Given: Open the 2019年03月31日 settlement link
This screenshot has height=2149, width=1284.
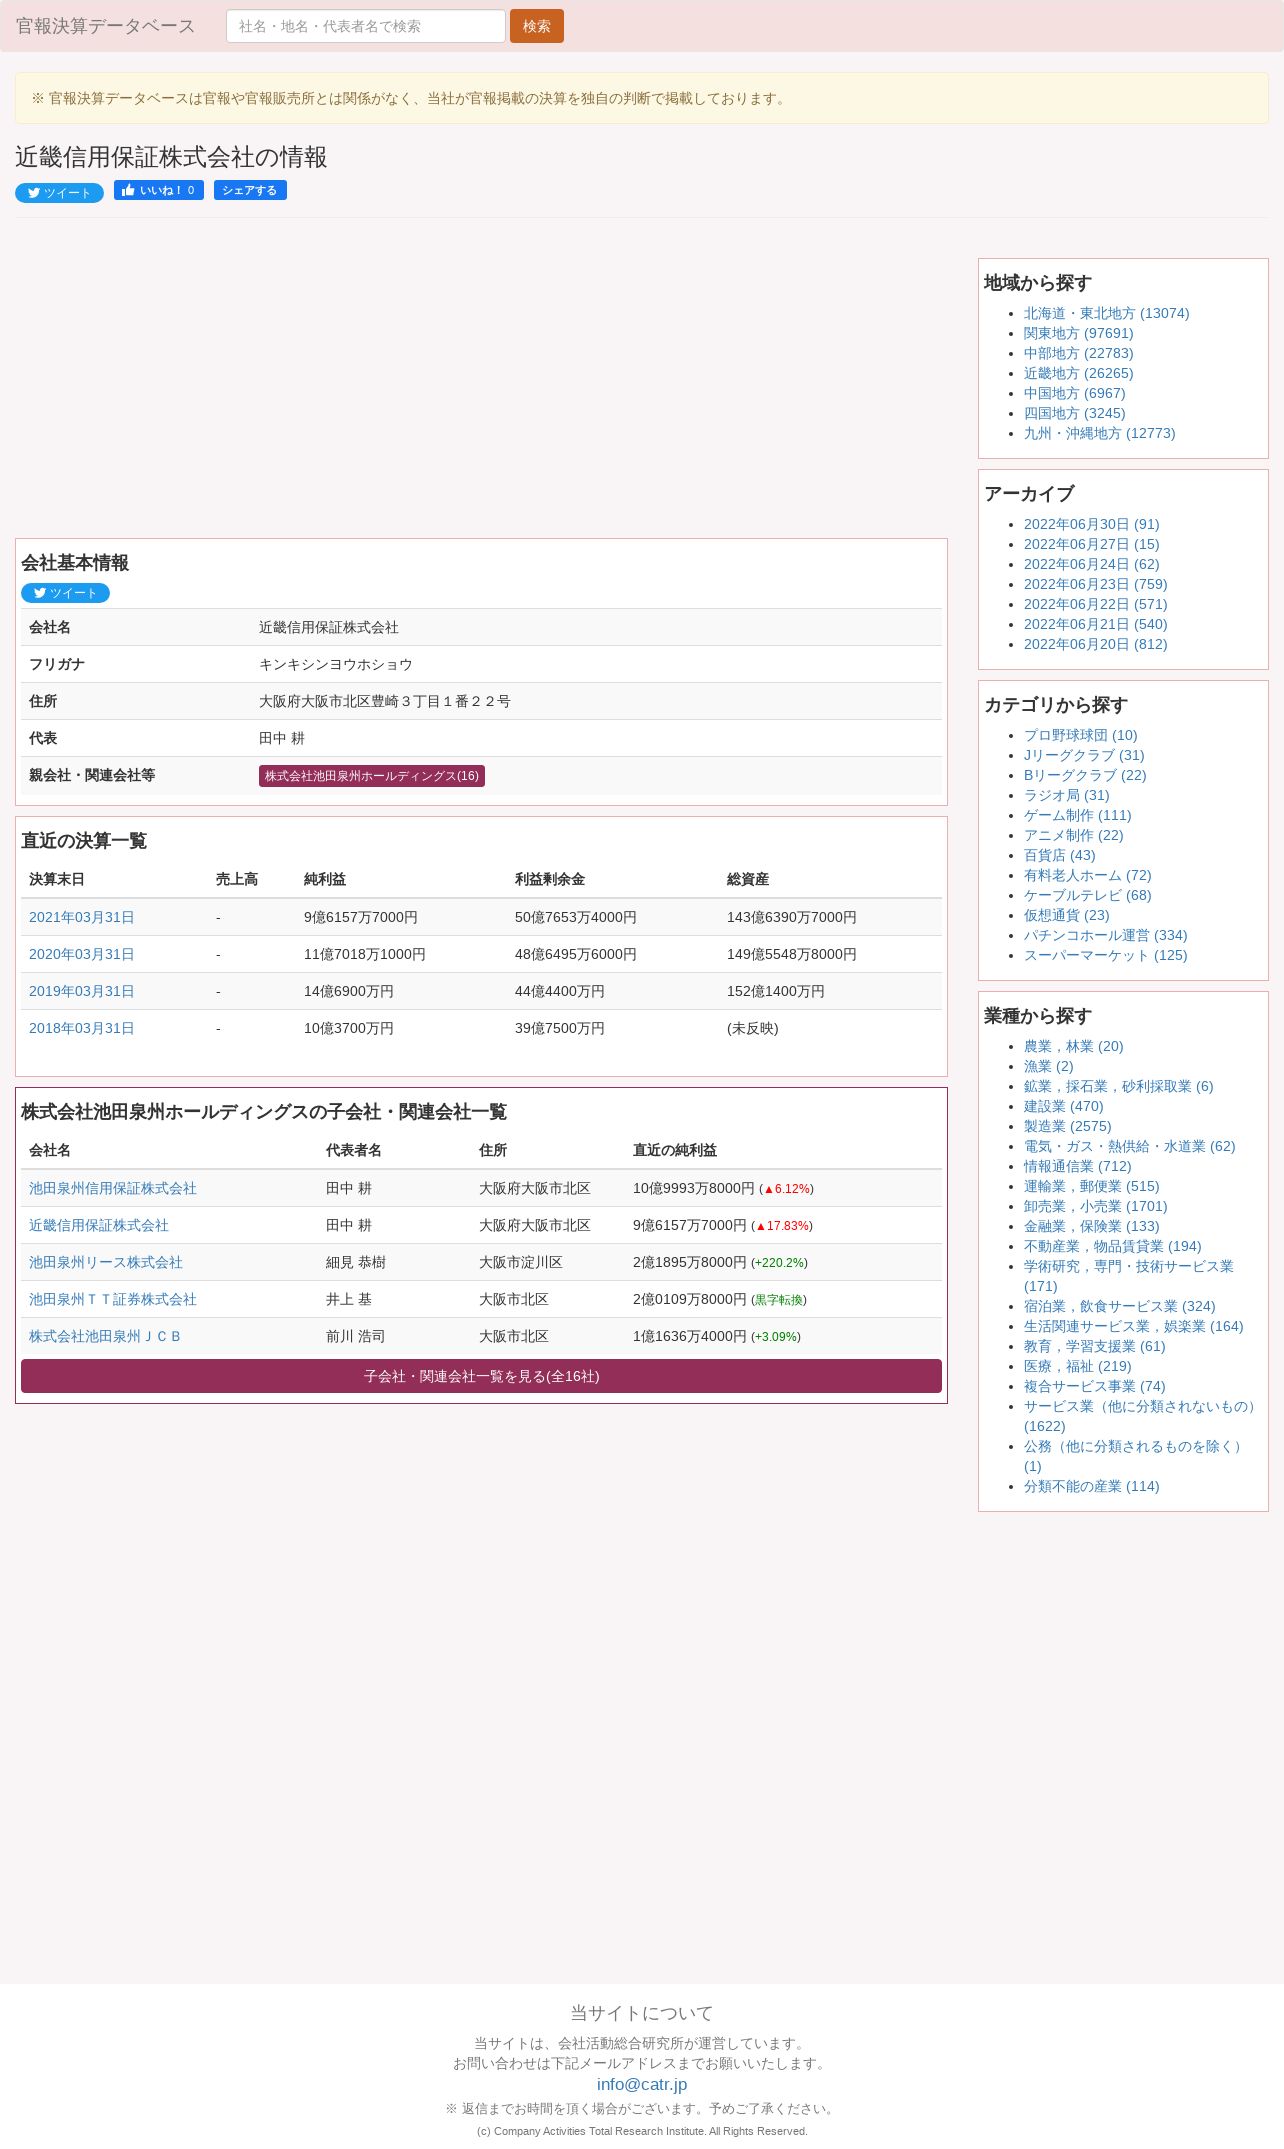Looking at the screenshot, I should click(82, 991).
